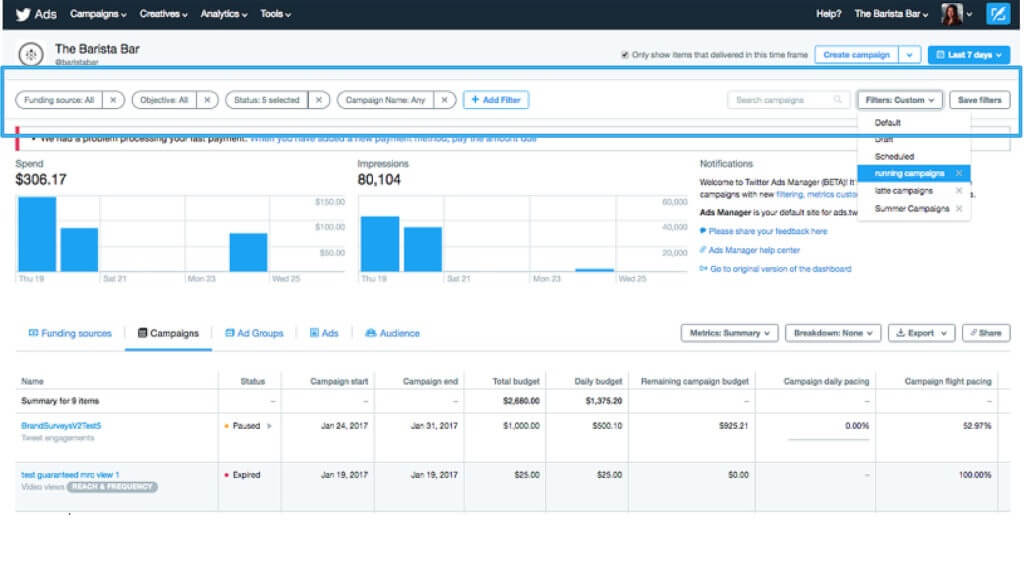This screenshot has width=1024, height=576.
Task: Click the Help? link
Action: pyautogui.click(x=828, y=14)
